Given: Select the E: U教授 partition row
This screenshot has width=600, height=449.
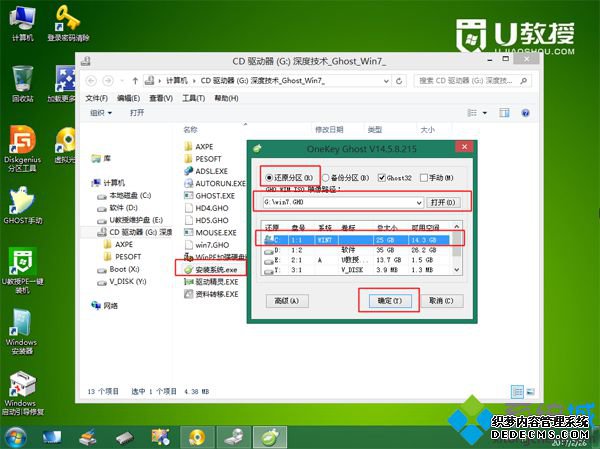Looking at the screenshot, I should pyautogui.click(x=356, y=260).
